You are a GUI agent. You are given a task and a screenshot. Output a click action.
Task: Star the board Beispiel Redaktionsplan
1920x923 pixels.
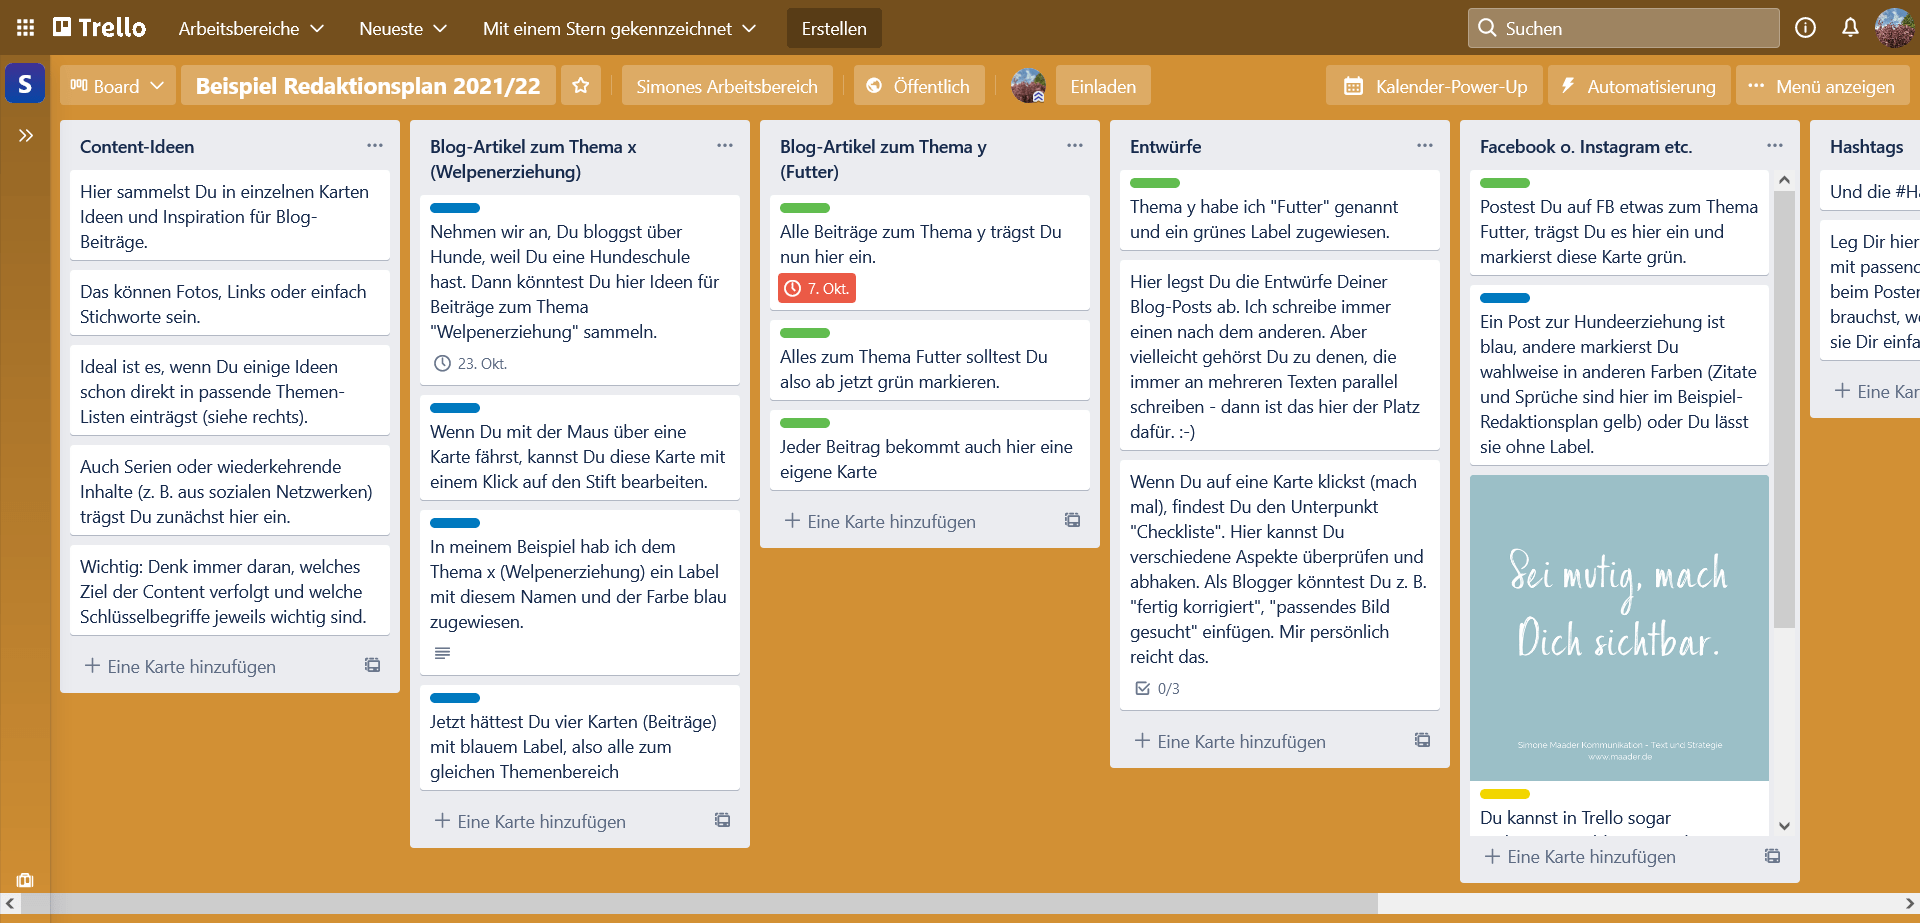click(580, 86)
